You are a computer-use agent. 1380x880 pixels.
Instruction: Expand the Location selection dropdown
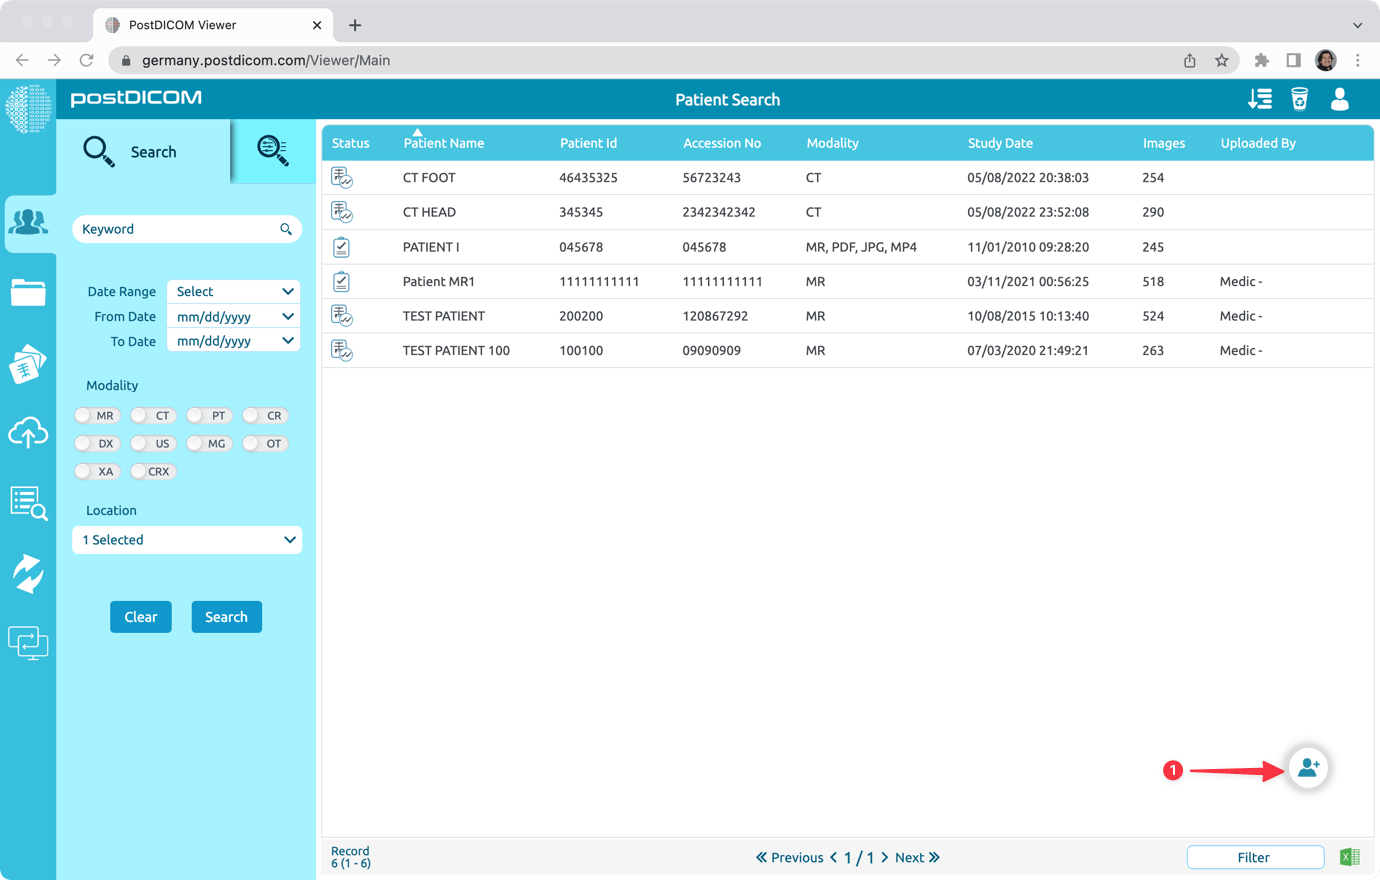tap(187, 539)
